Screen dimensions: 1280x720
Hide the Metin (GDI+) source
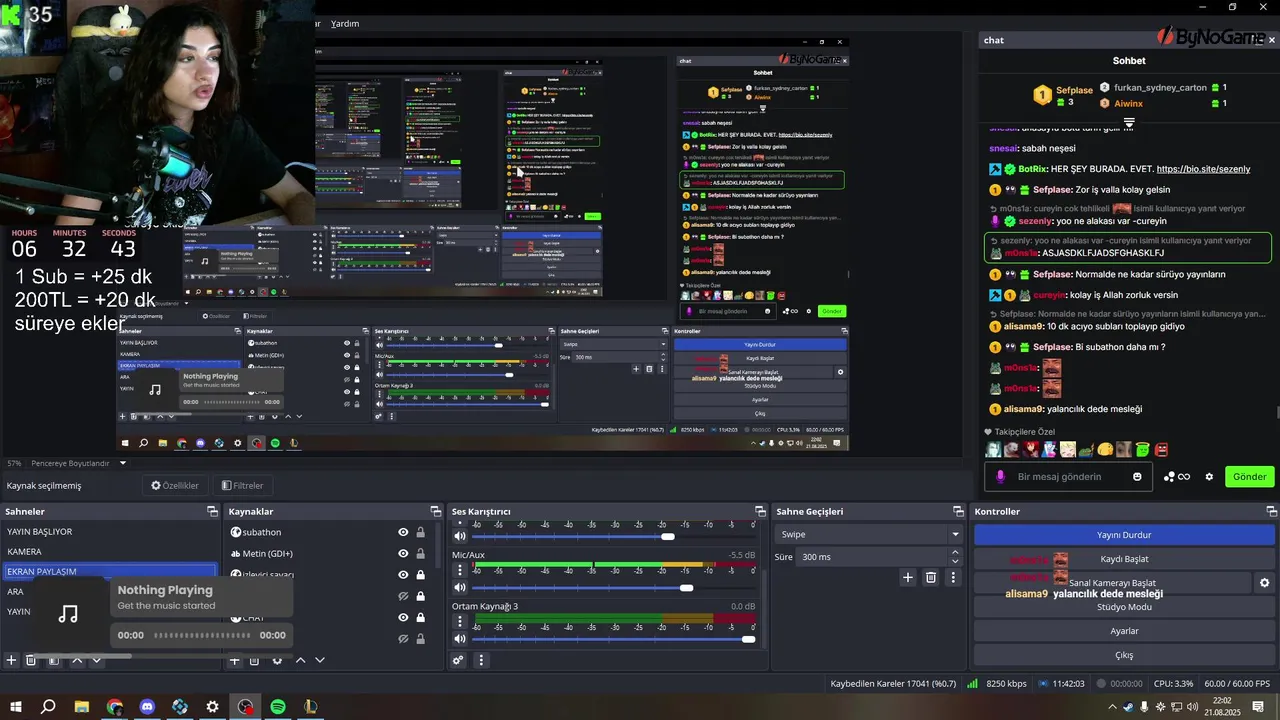pos(403,553)
